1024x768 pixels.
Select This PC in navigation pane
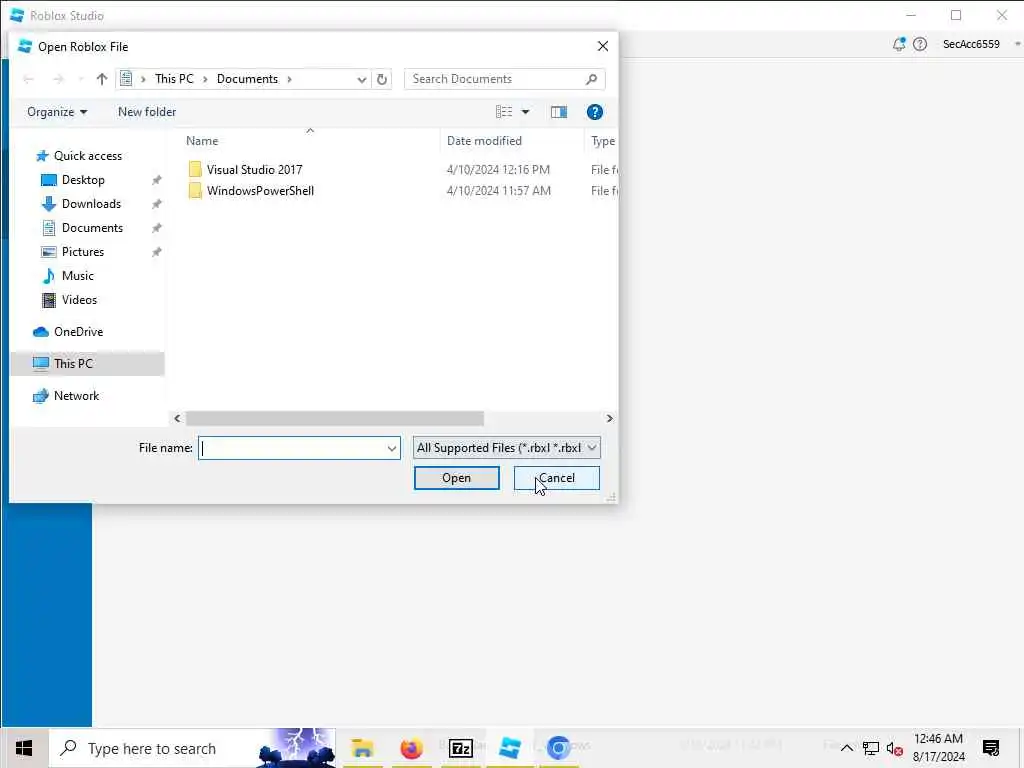[73, 363]
